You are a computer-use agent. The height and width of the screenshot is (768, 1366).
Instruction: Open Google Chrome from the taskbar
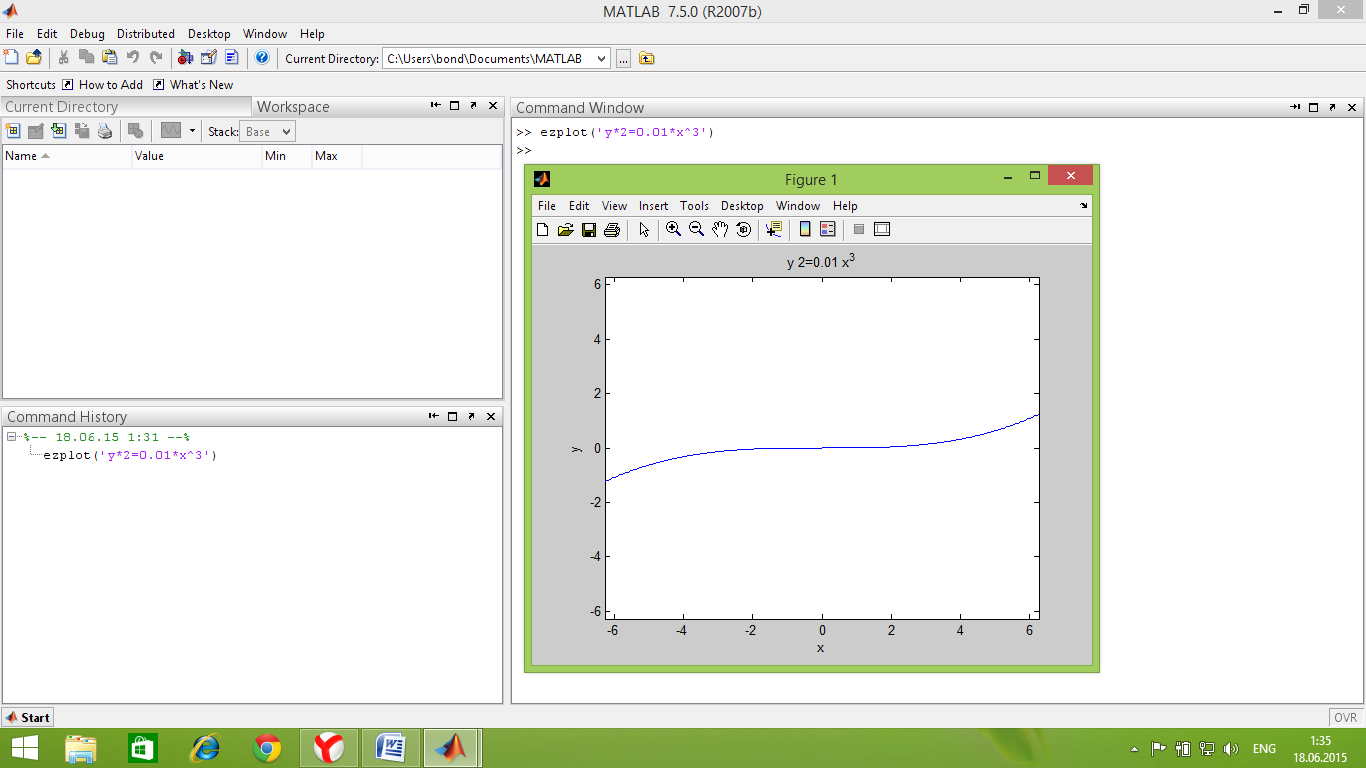point(267,748)
